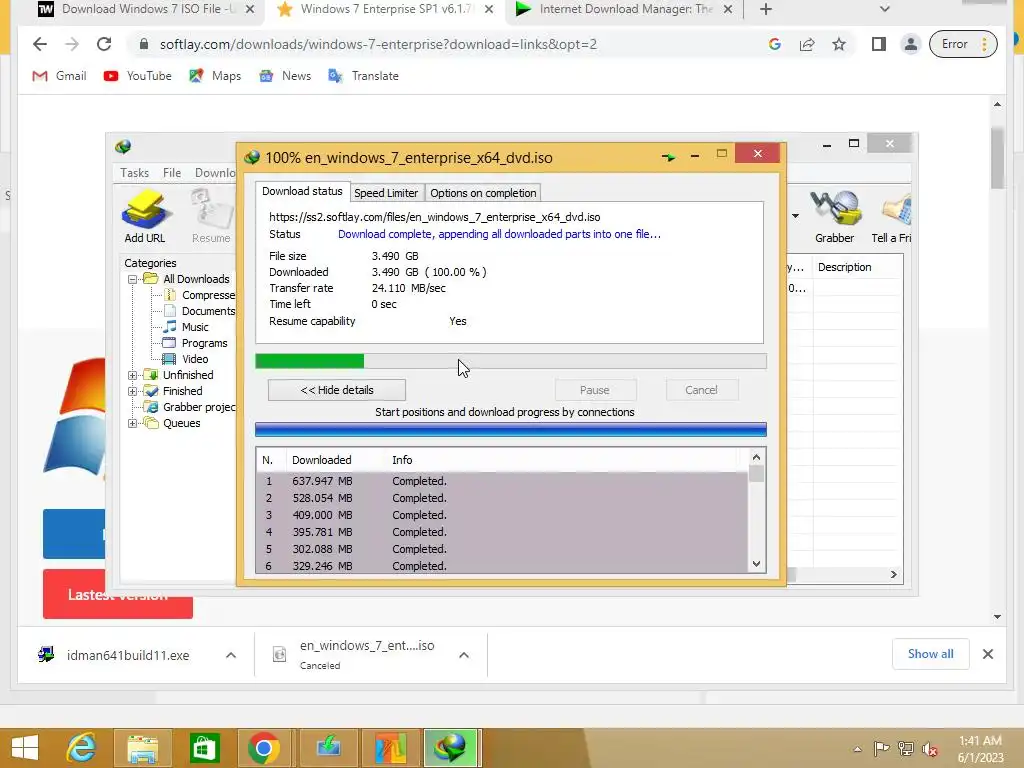This screenshot has width=1024, height=768.
Task: Click the Resume icon in IDM toolbar
Action: 211,216
